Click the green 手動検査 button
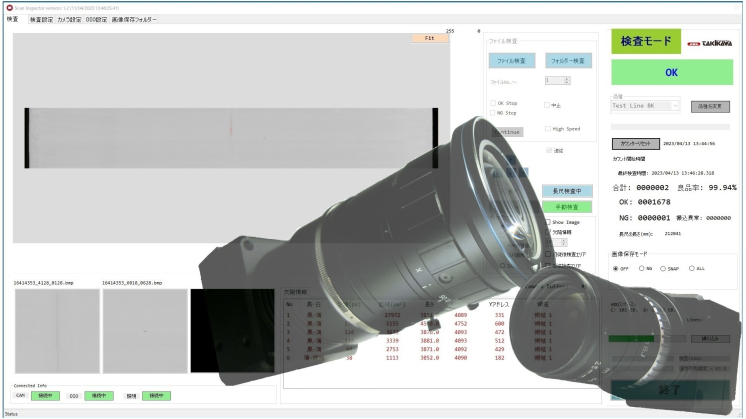The image size is (746, 419). [567, 207]
